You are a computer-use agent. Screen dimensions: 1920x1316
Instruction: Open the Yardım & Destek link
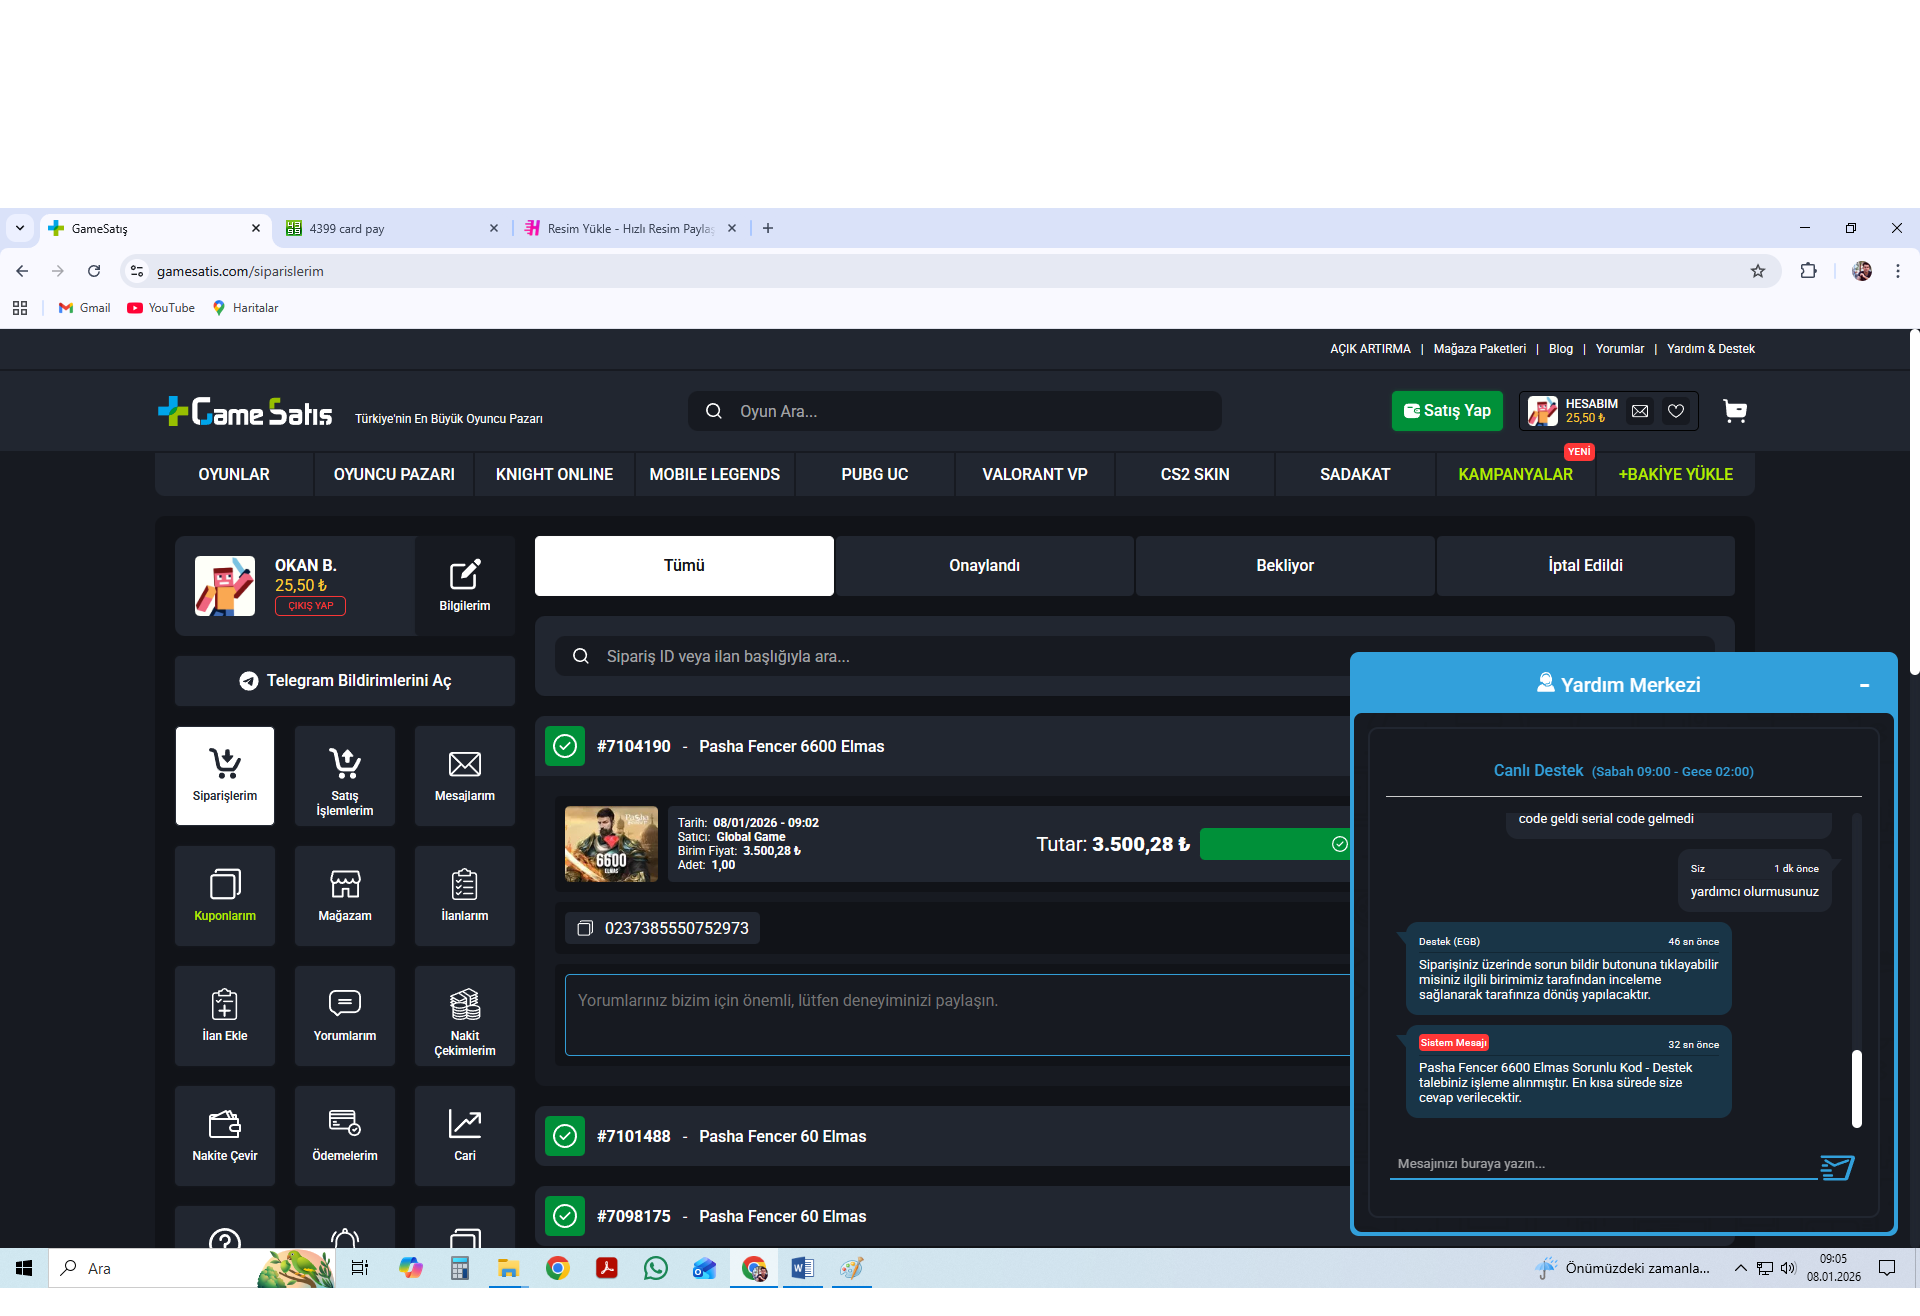coord(1711,349)
